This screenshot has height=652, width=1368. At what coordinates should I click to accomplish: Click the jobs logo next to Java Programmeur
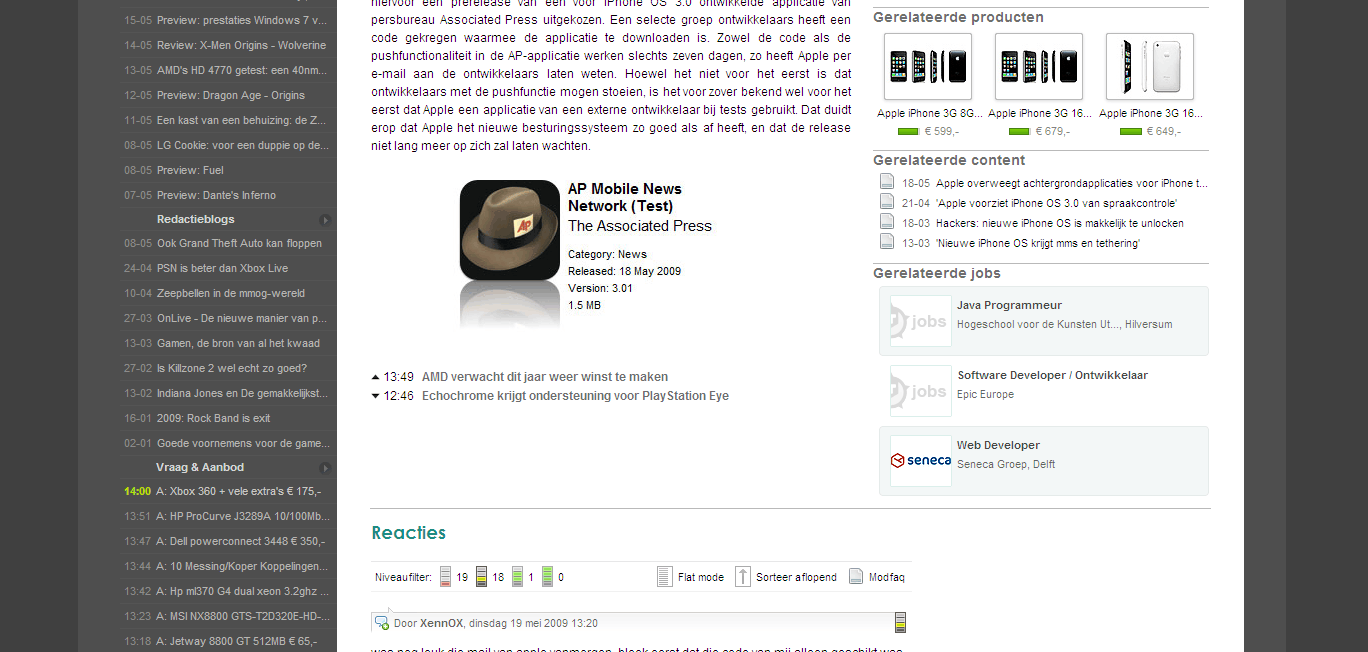(920, 321)
